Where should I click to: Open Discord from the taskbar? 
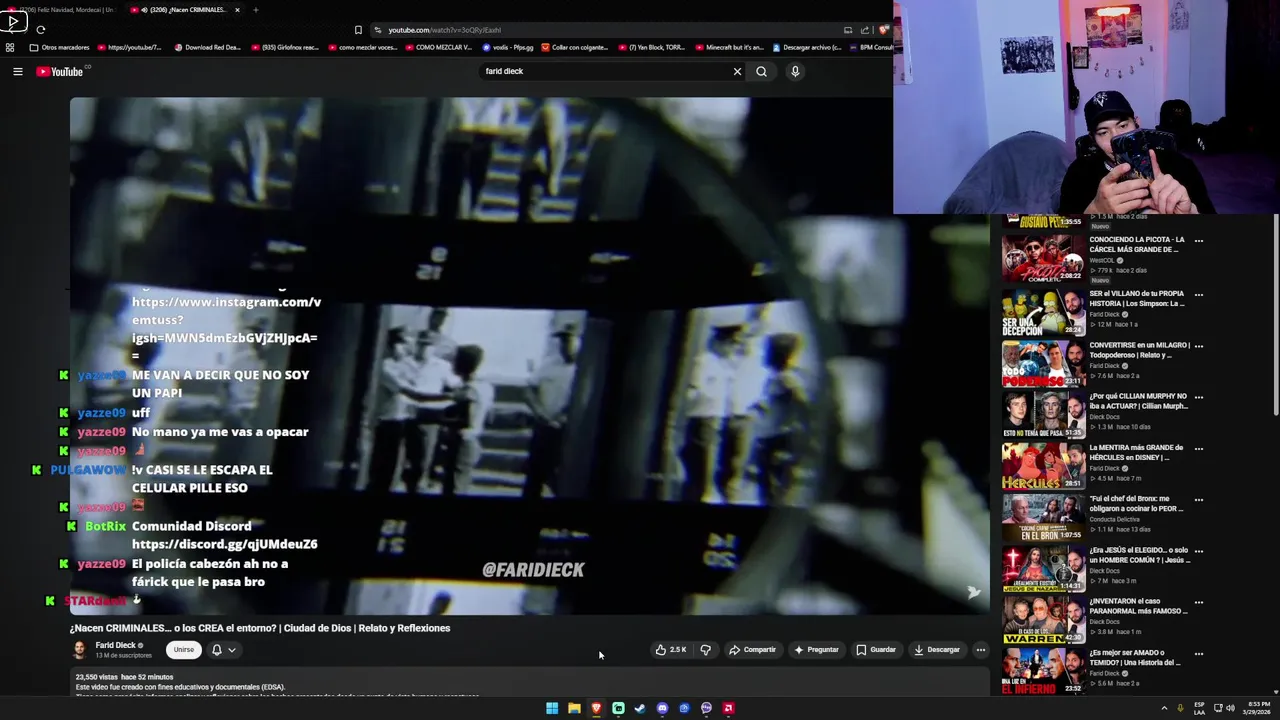coord(662,708)
